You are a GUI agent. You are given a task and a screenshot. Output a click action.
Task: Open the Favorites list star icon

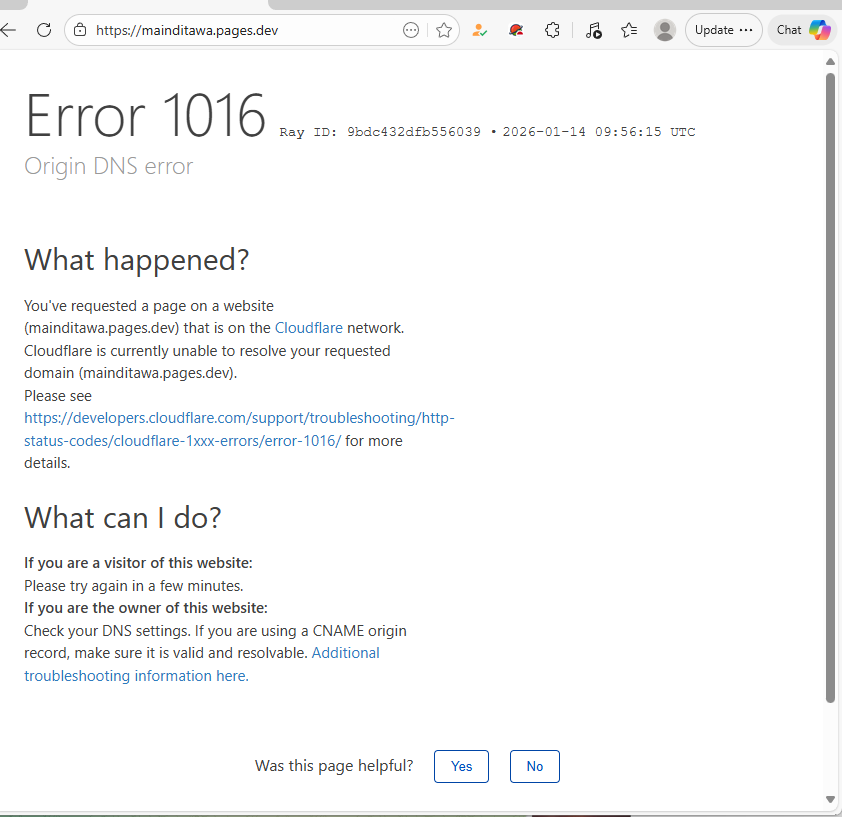tap(629, 30)
